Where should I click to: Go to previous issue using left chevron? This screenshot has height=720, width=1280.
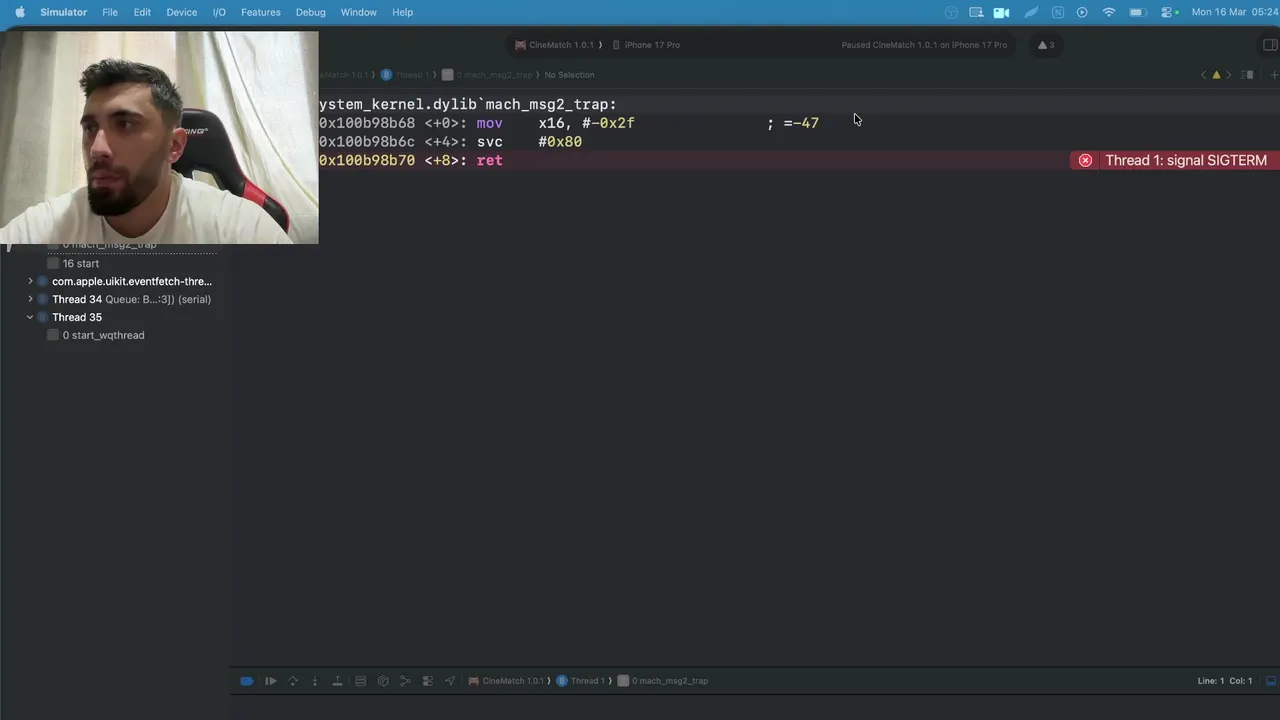click(1203, 75)
